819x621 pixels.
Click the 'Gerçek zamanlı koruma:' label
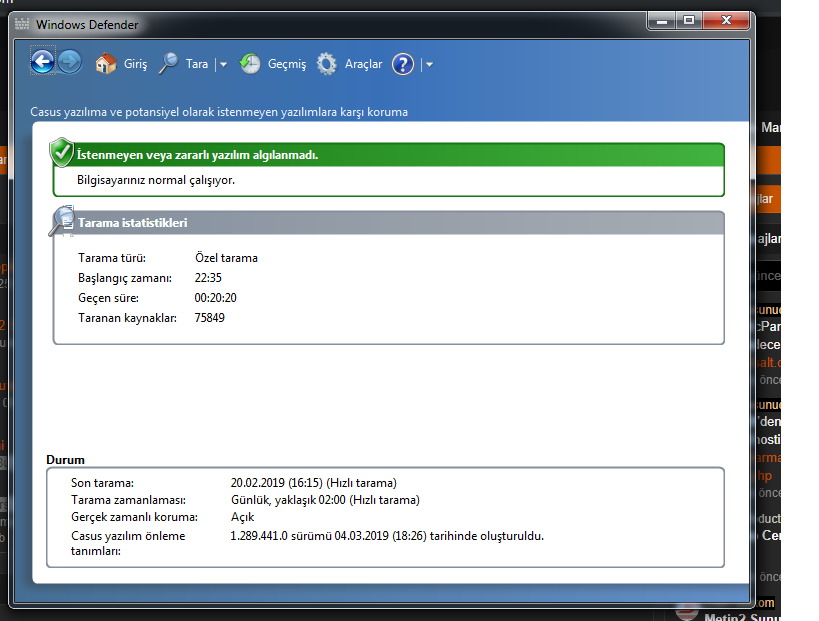click(x=134, y=518)
